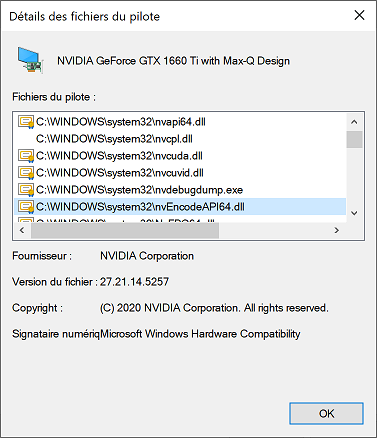Click the horizontal scroll left arrow
The height and width of the screenshot is (438, 377).
point(22,230)
